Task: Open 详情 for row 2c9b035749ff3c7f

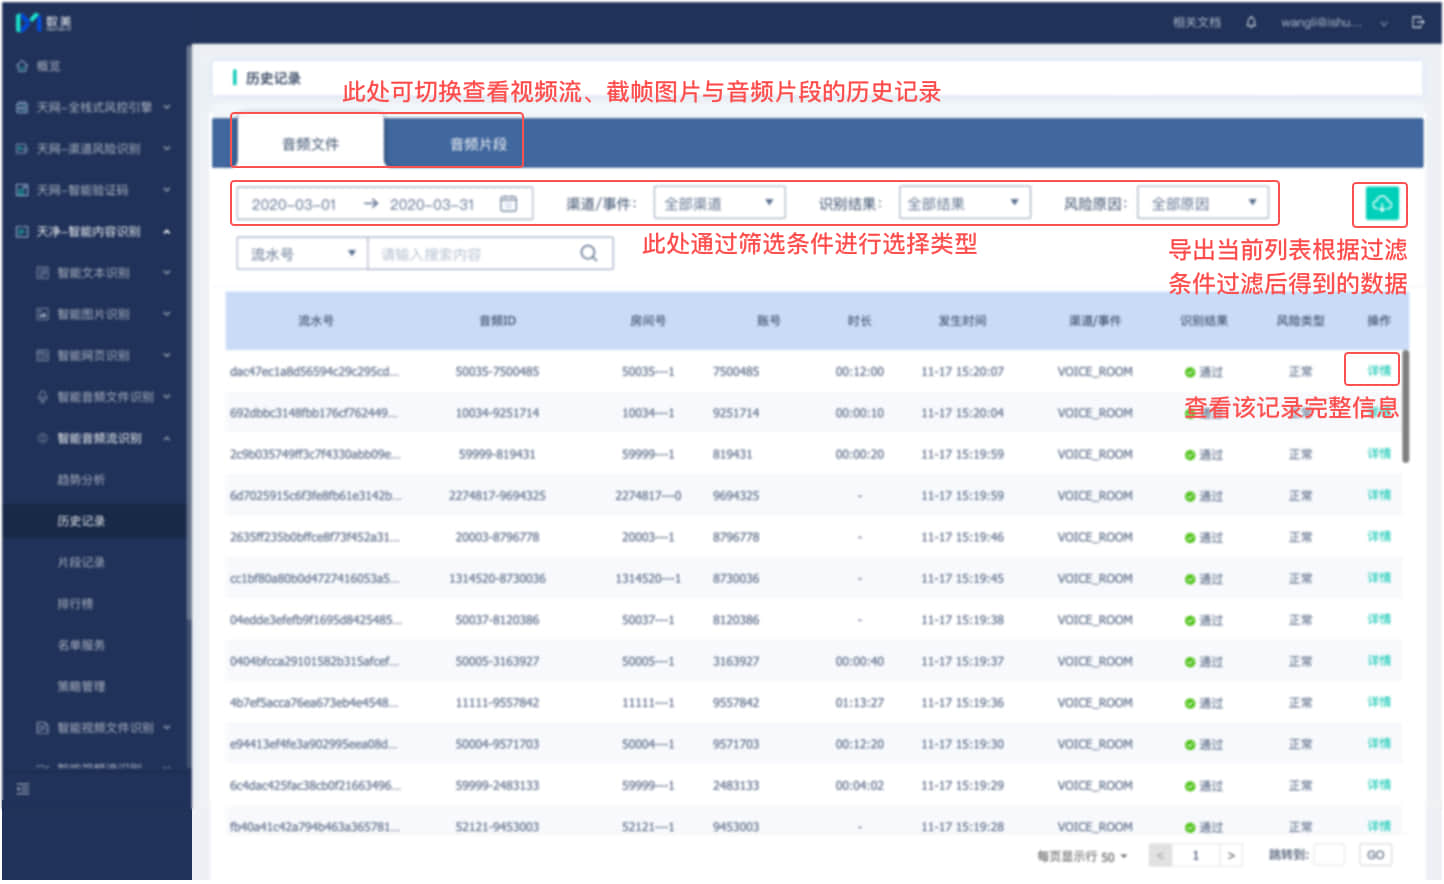Action: (x=1379, y=454)
